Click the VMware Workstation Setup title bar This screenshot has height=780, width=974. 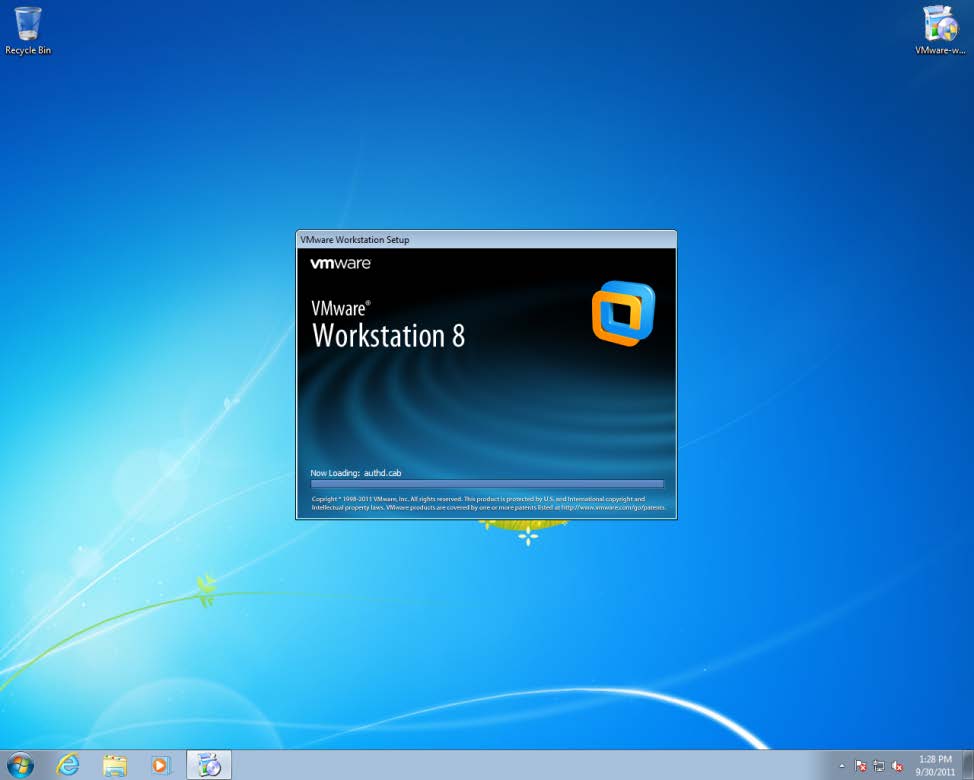[x=486, y=240]
